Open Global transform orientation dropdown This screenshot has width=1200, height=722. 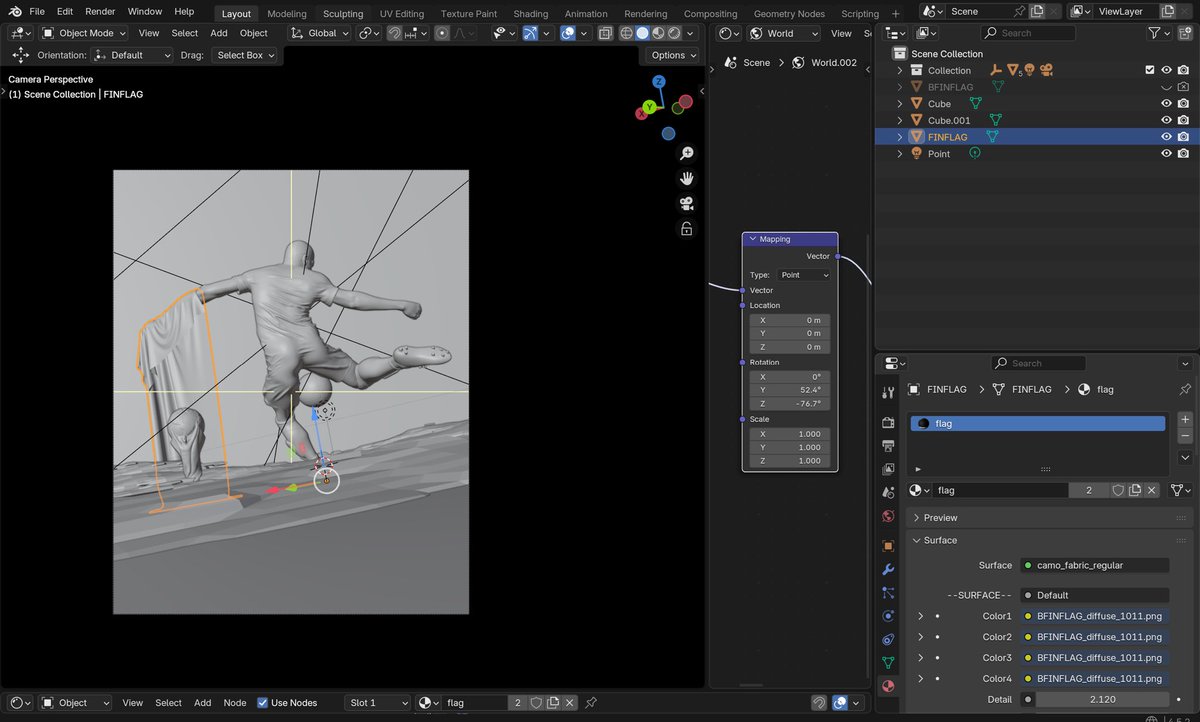tap(320, 33)
